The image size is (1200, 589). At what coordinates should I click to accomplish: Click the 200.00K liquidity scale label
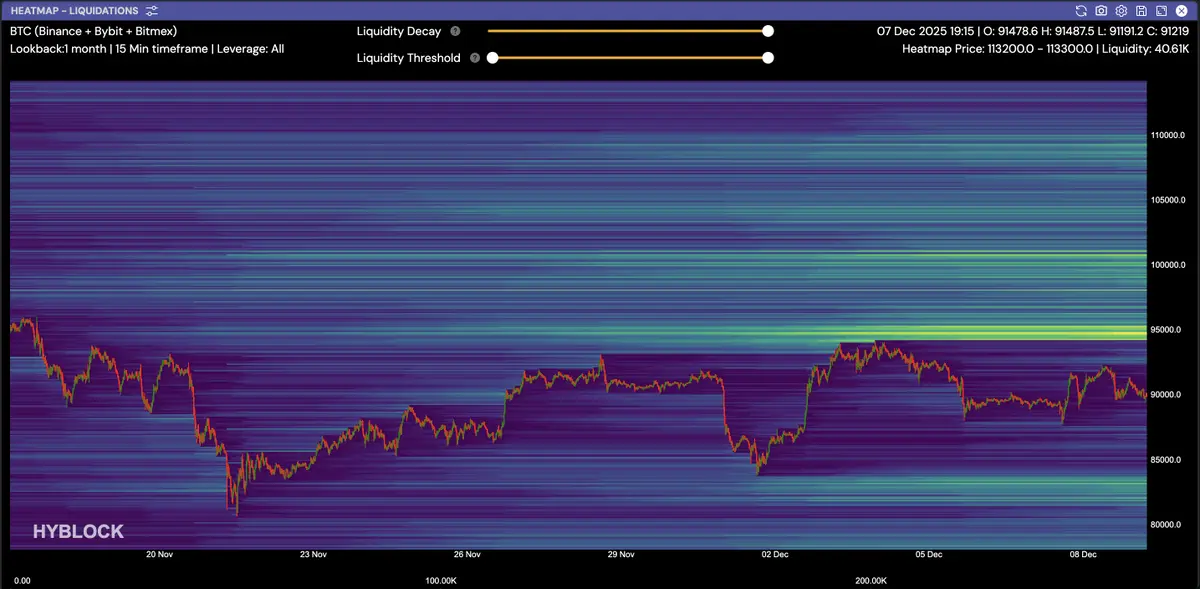point(871,580)
